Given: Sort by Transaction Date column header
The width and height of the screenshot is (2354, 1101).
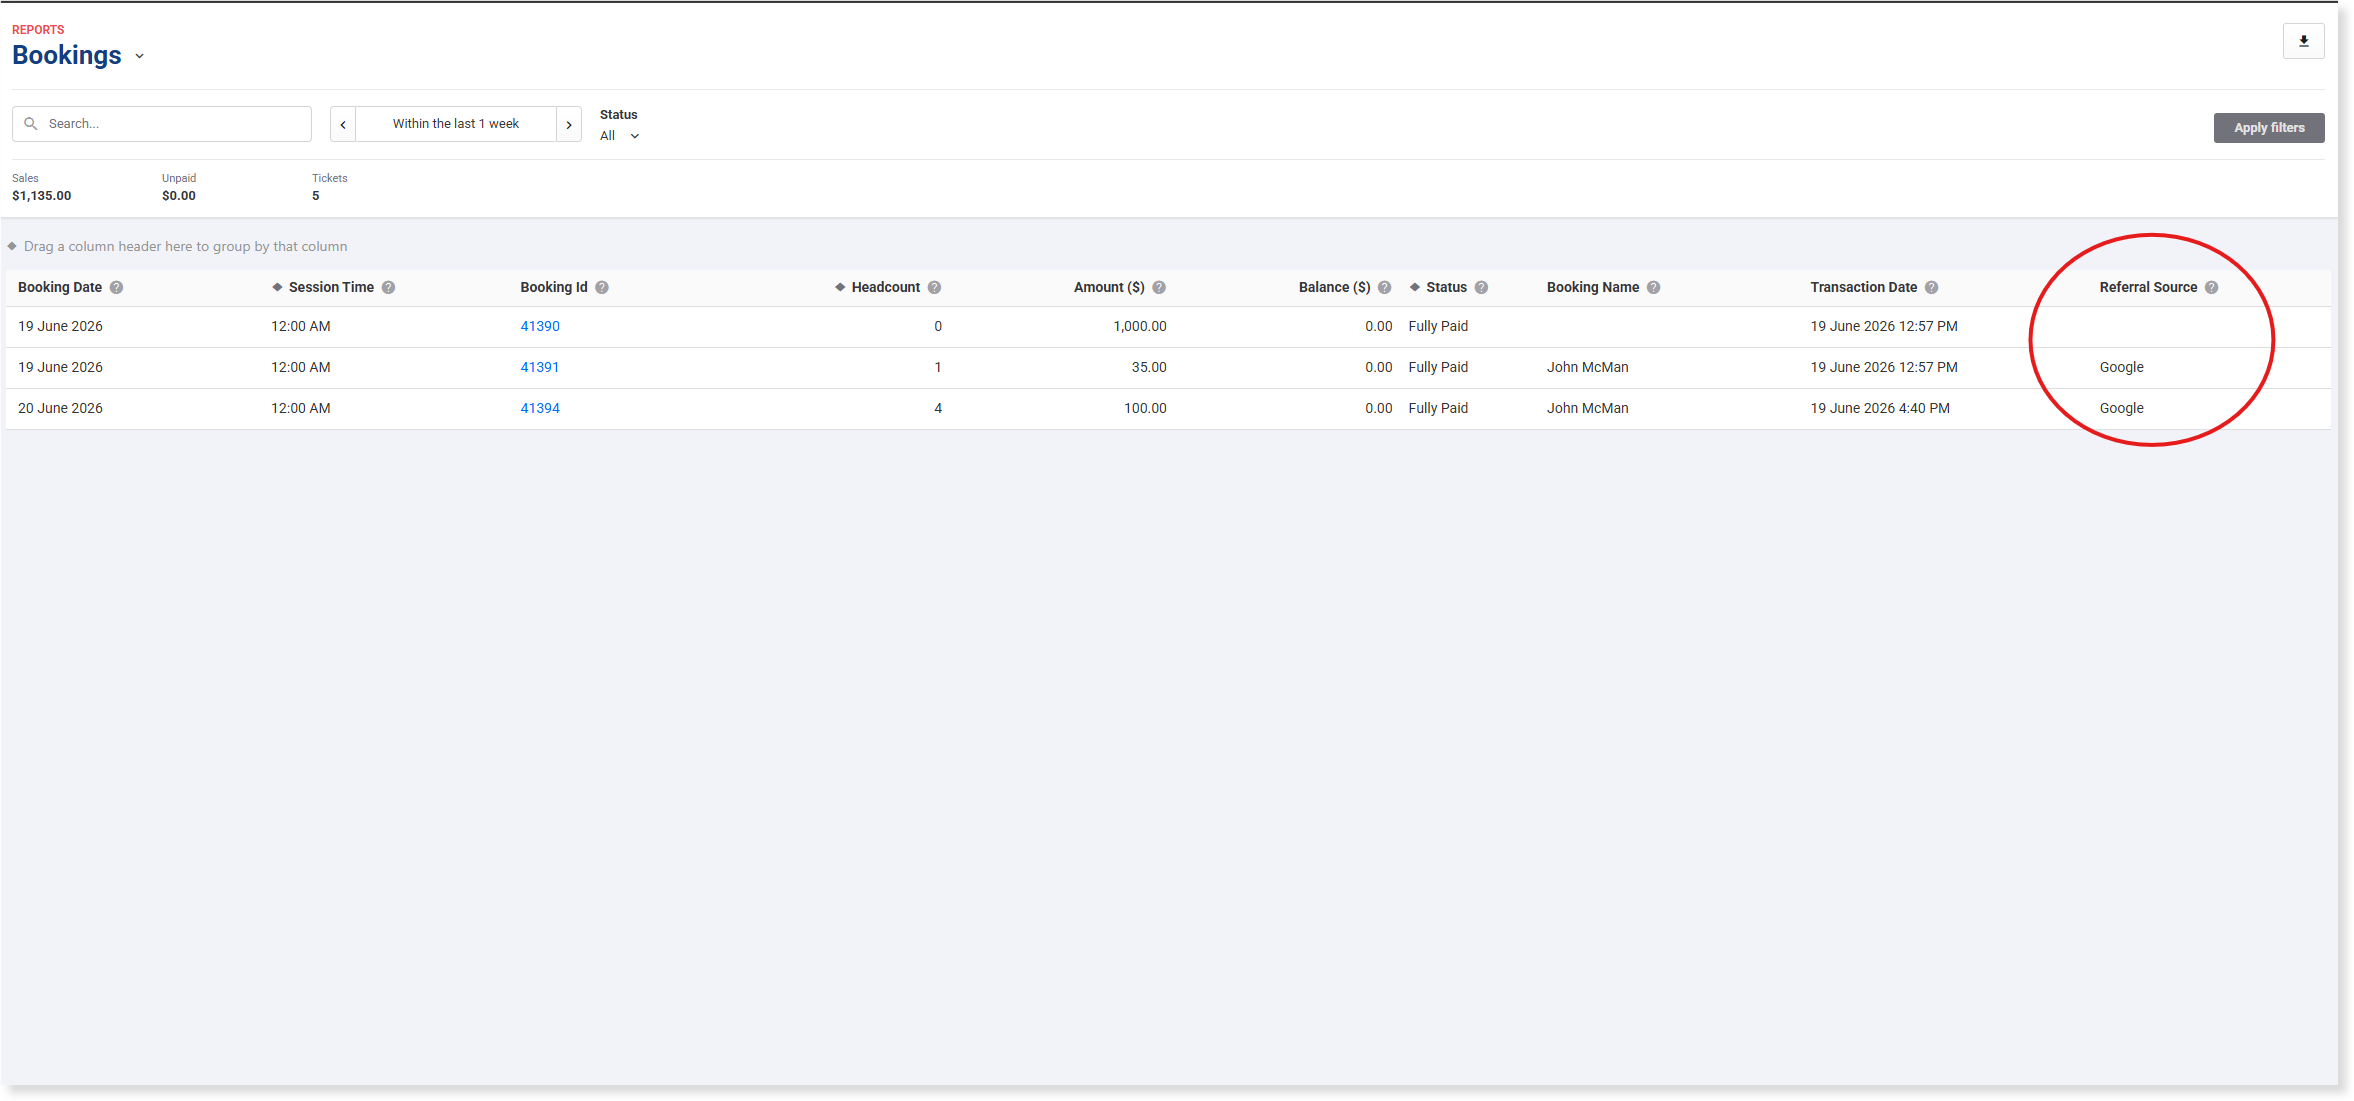Looking at the screenshot, I should 1864,287.
